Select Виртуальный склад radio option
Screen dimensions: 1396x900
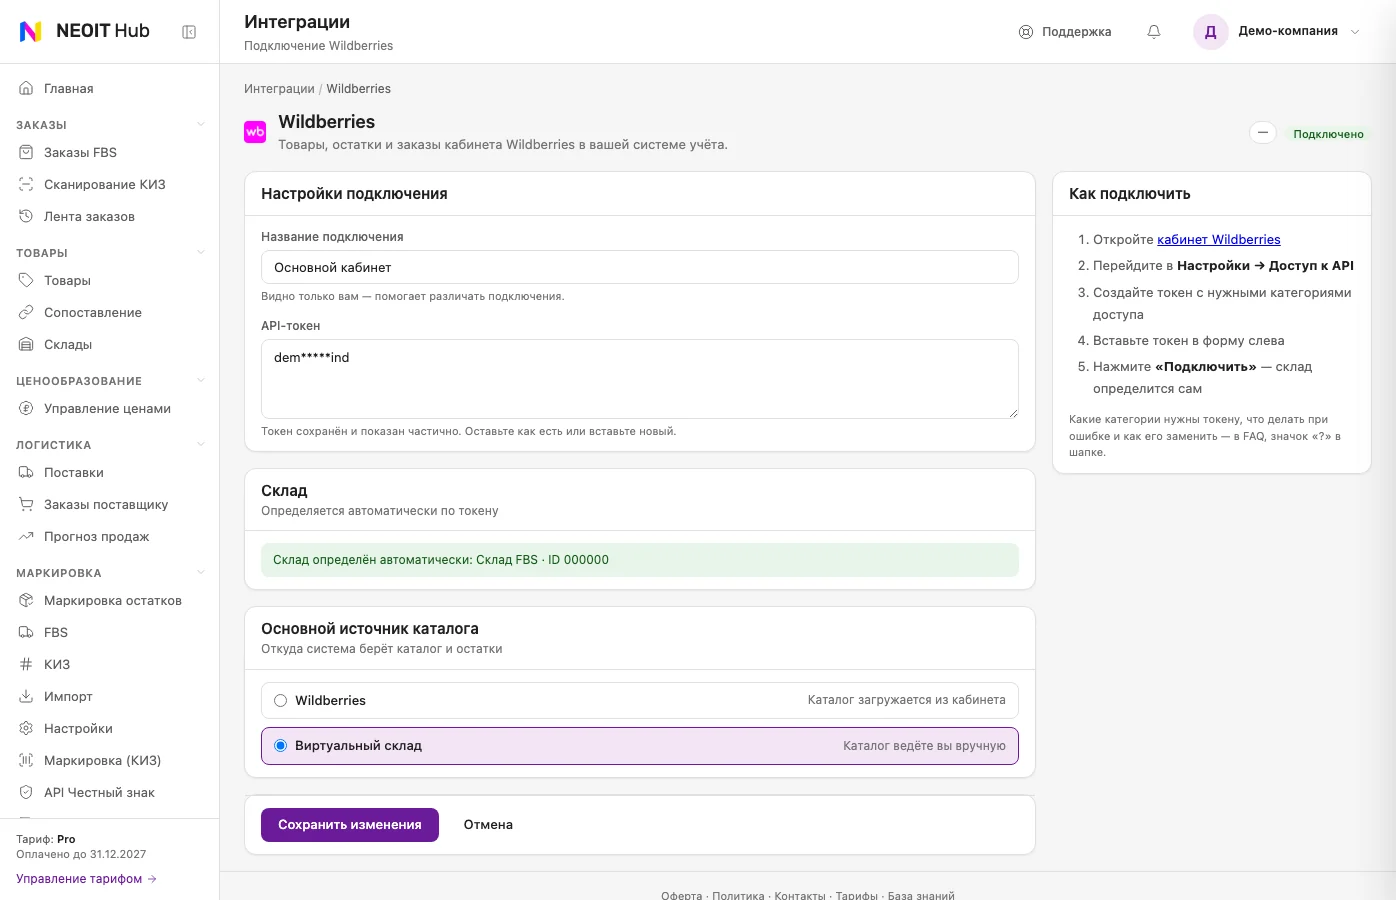click(x=640, y=746)
